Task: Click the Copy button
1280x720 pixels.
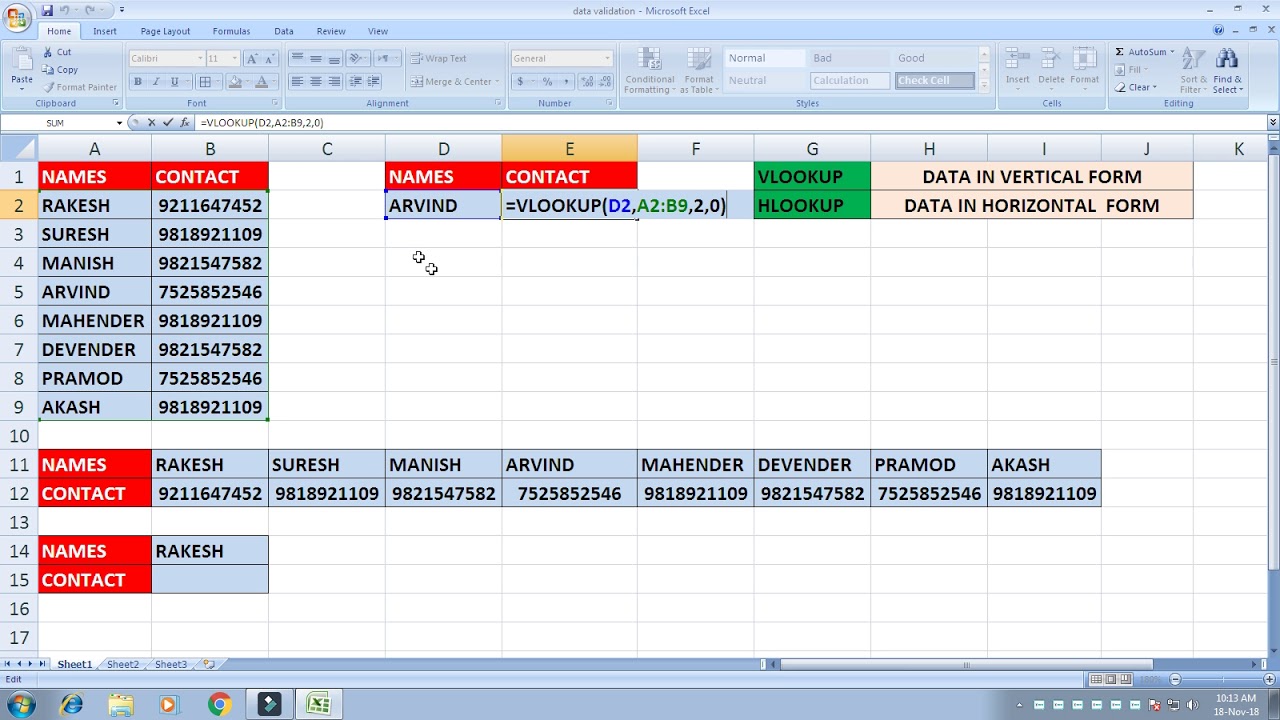Action: point(60,70)
